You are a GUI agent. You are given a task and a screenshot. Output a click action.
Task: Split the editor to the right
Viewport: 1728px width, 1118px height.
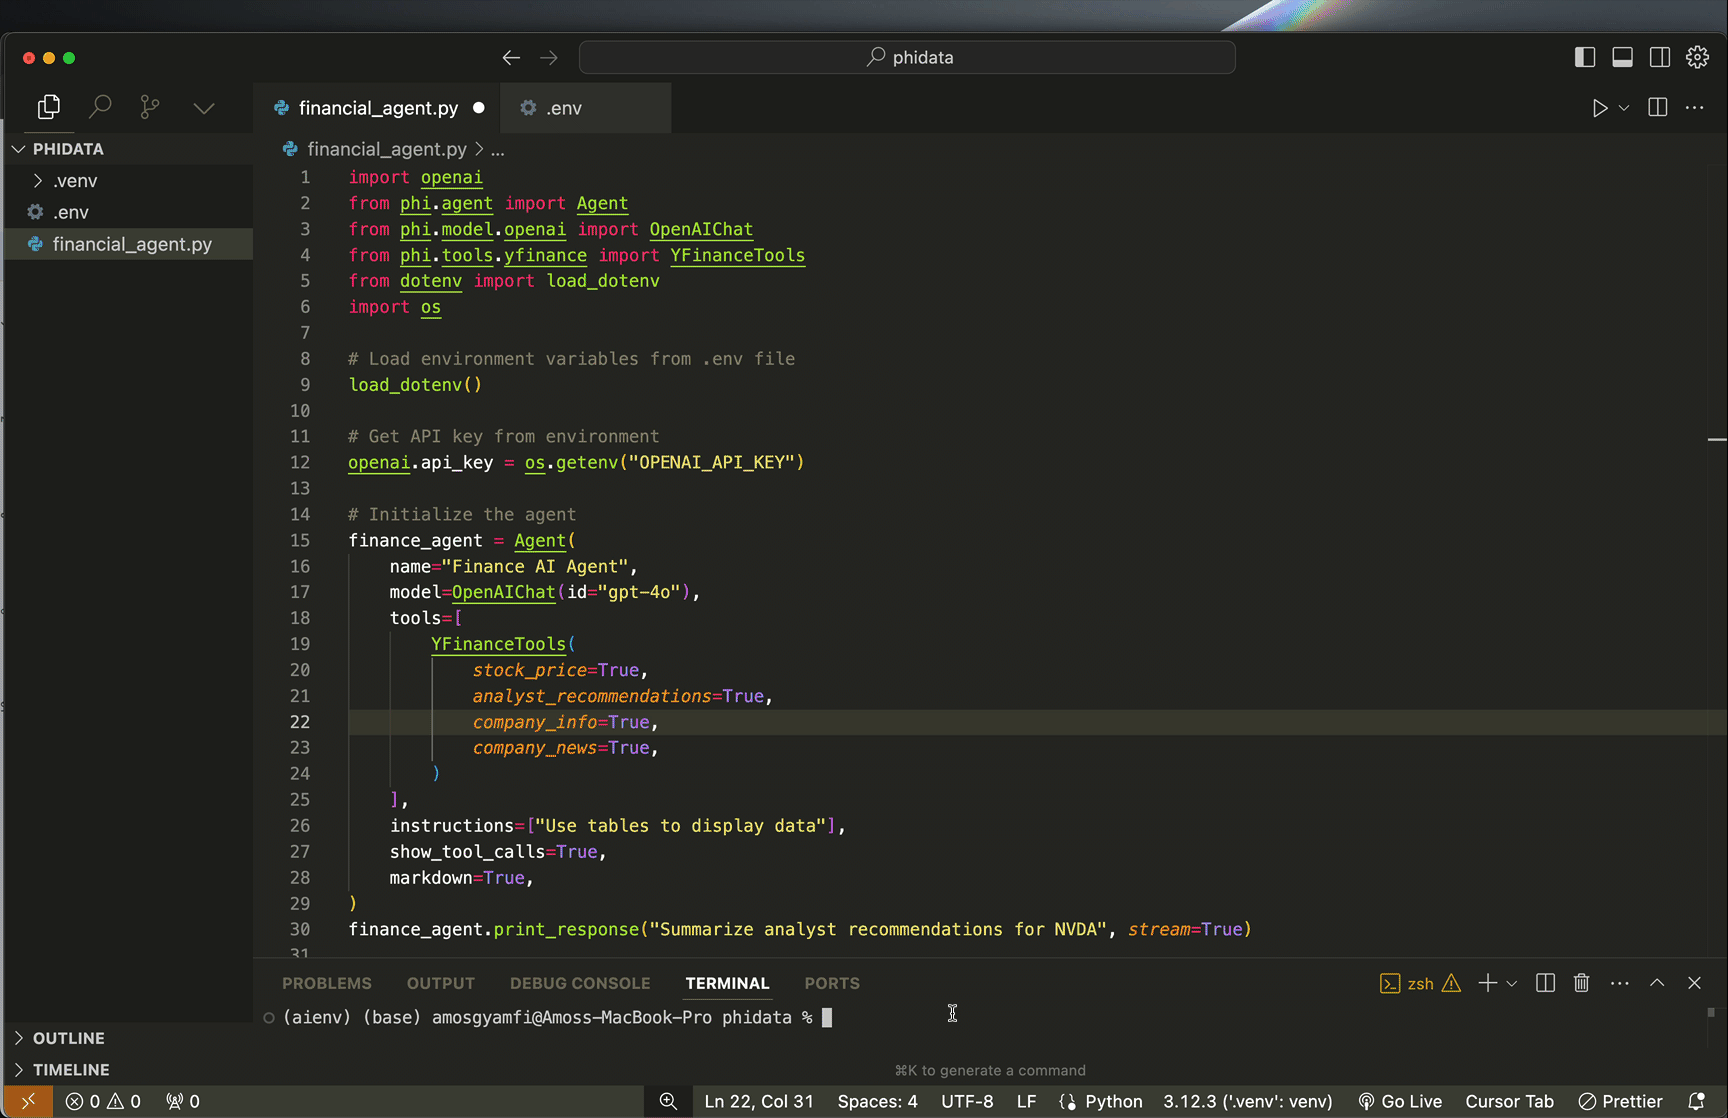(1657, 108)
